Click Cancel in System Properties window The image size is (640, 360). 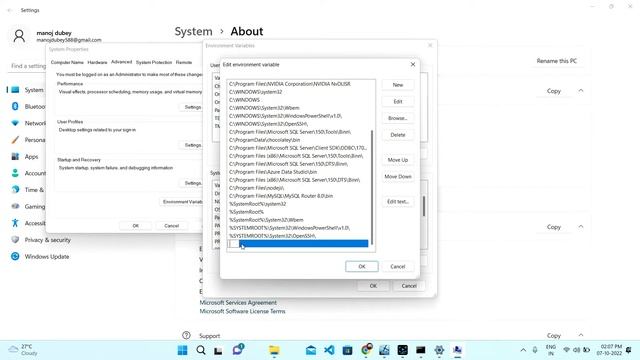point(171,226)
